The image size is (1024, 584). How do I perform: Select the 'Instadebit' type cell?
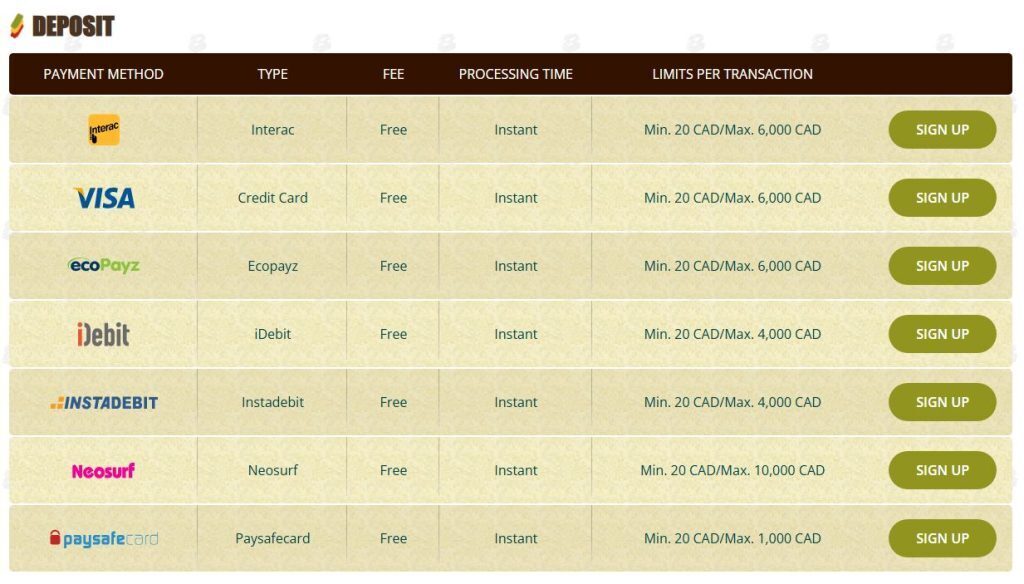point(272,402)
